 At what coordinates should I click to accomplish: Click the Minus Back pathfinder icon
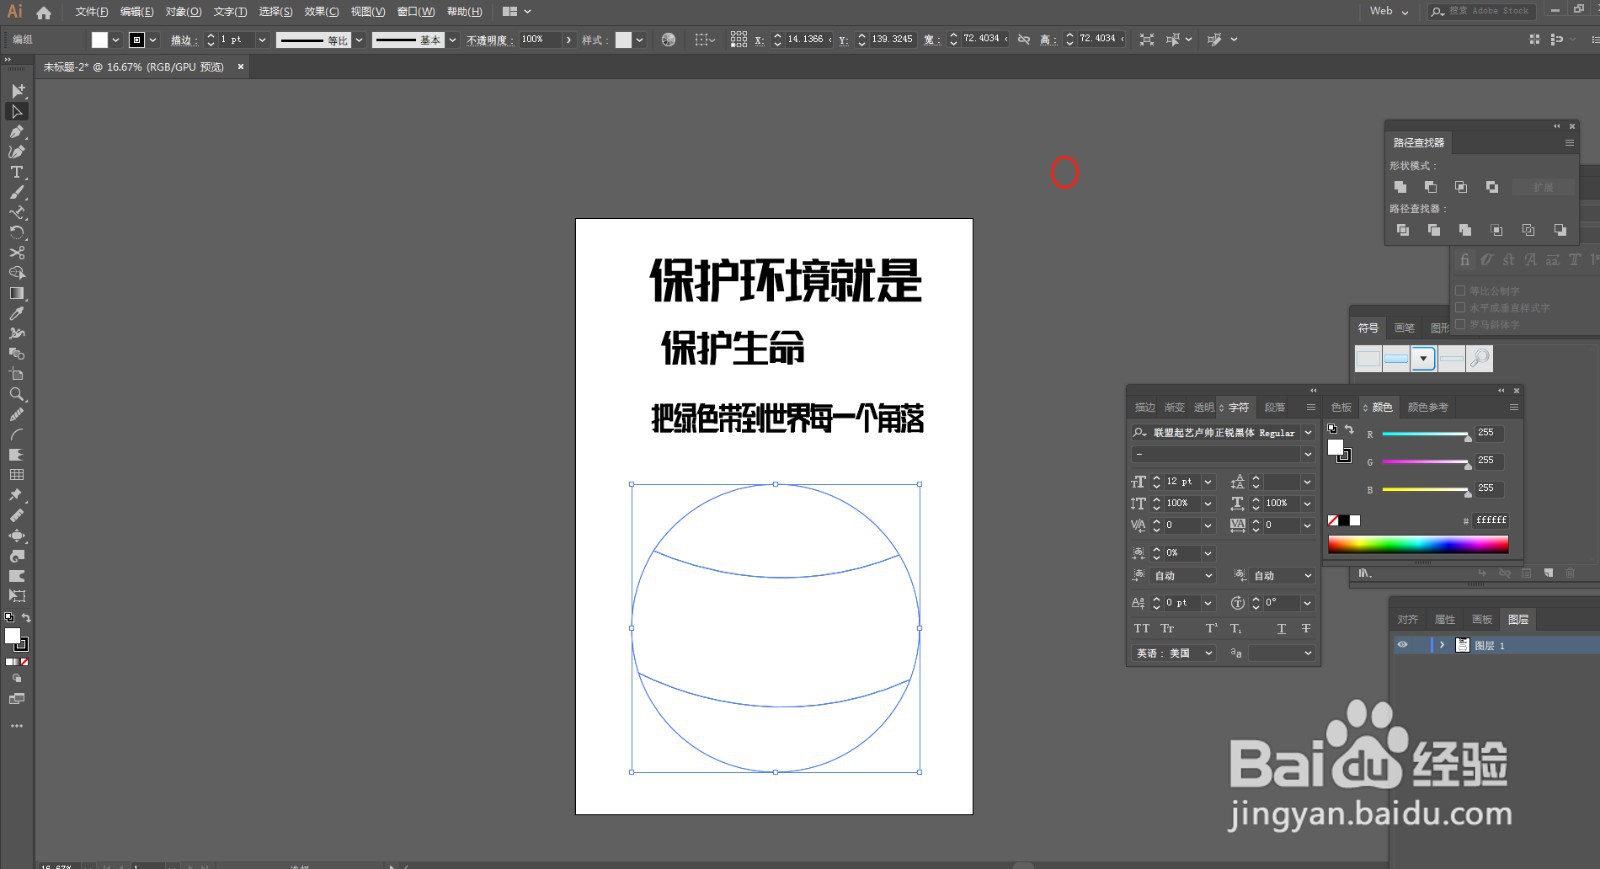pos(1560,230)
